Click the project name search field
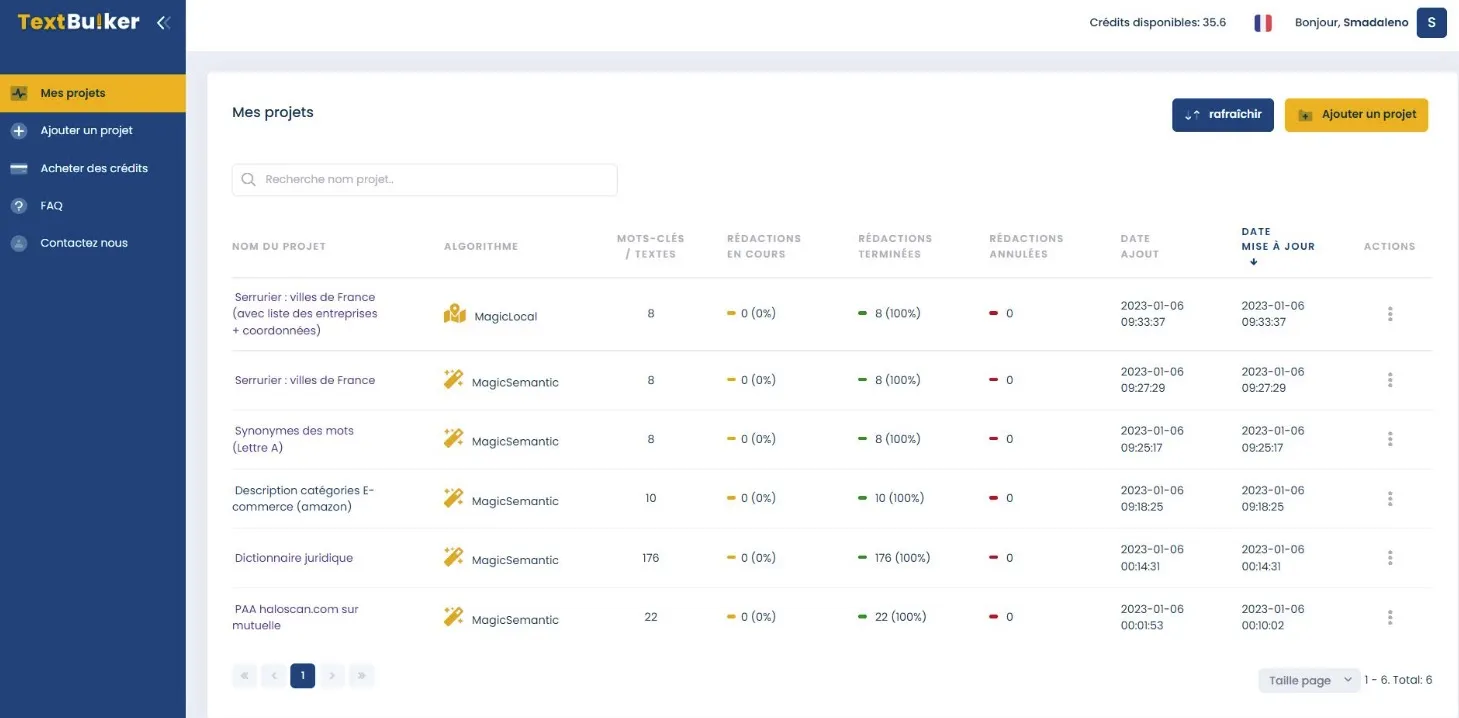 [x=425, y=180]
